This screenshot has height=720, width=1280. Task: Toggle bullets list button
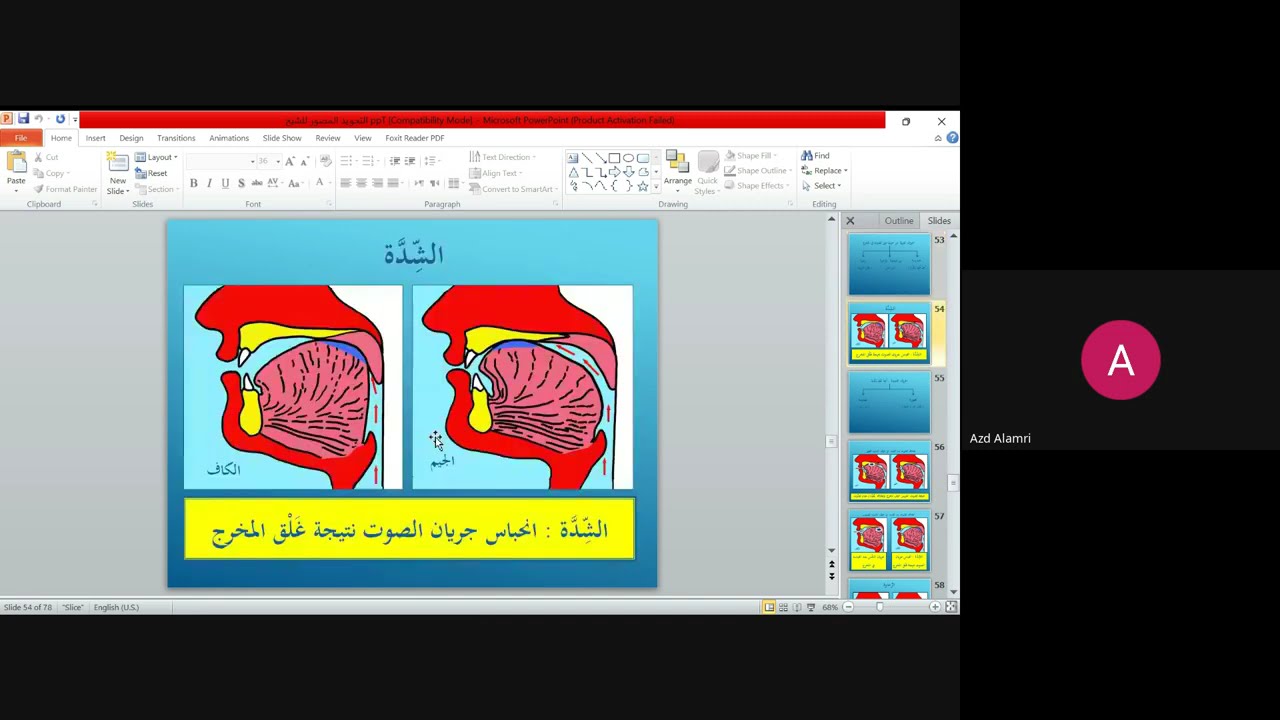[x=347, y=161]
